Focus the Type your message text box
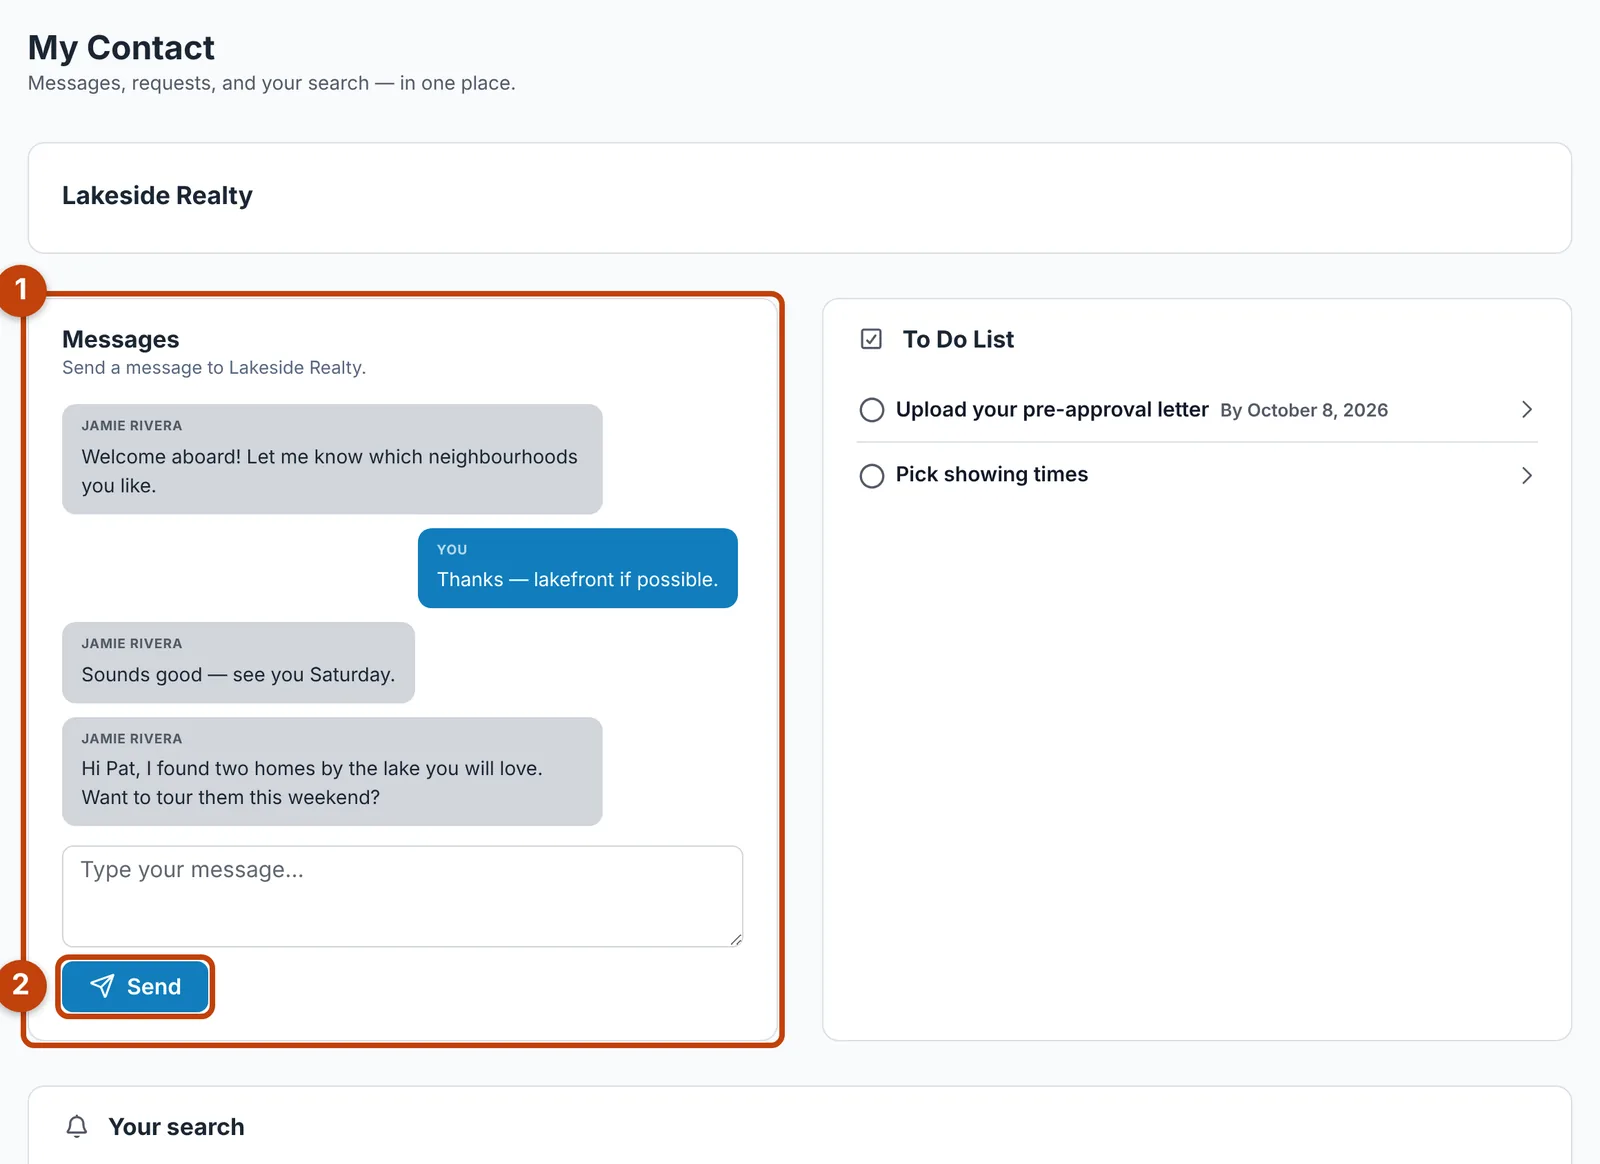The height and width of the screenshot is (1164, 1600). coord(402,896)
